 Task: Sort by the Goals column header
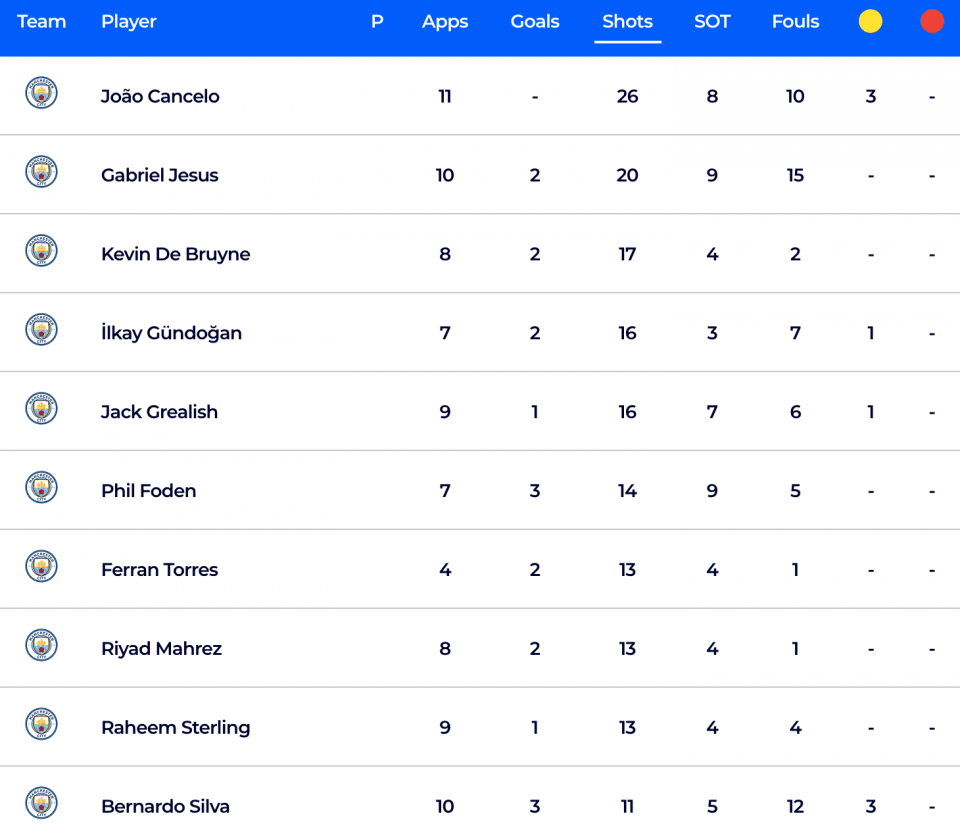point(535,21)
